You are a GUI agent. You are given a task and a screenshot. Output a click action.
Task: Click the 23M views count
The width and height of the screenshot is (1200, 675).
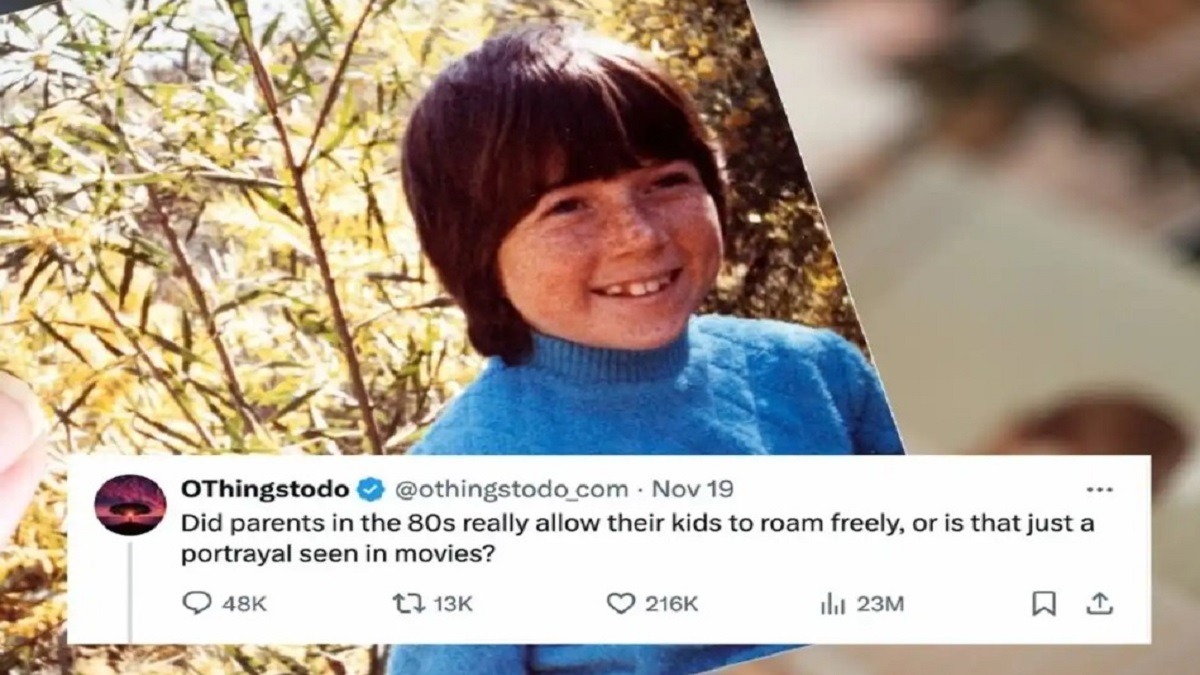(x=880, y=604)
